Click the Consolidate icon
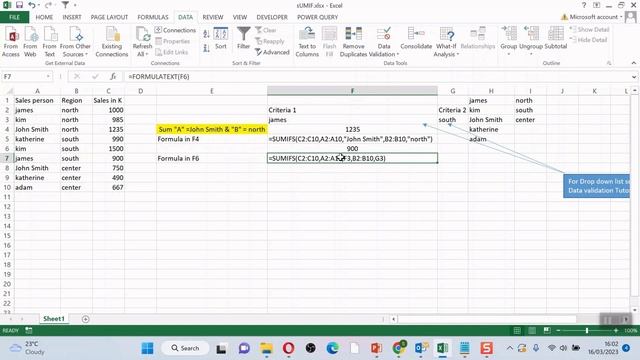This screenshot has width=640, height=360. coord(416,38)
